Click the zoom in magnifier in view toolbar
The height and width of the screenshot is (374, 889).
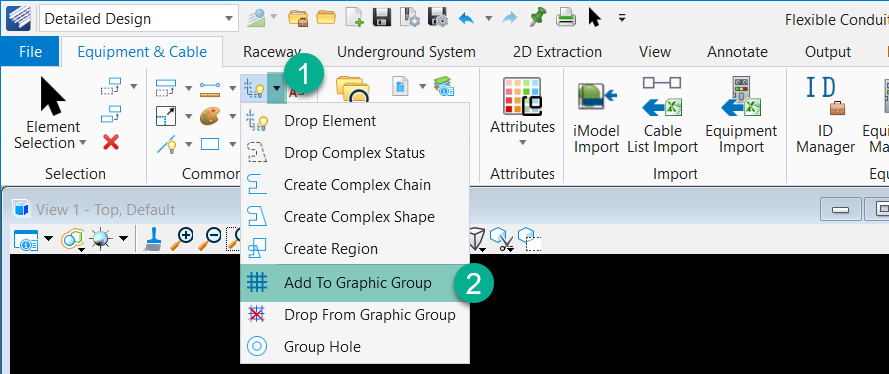(x=185, y=240)
